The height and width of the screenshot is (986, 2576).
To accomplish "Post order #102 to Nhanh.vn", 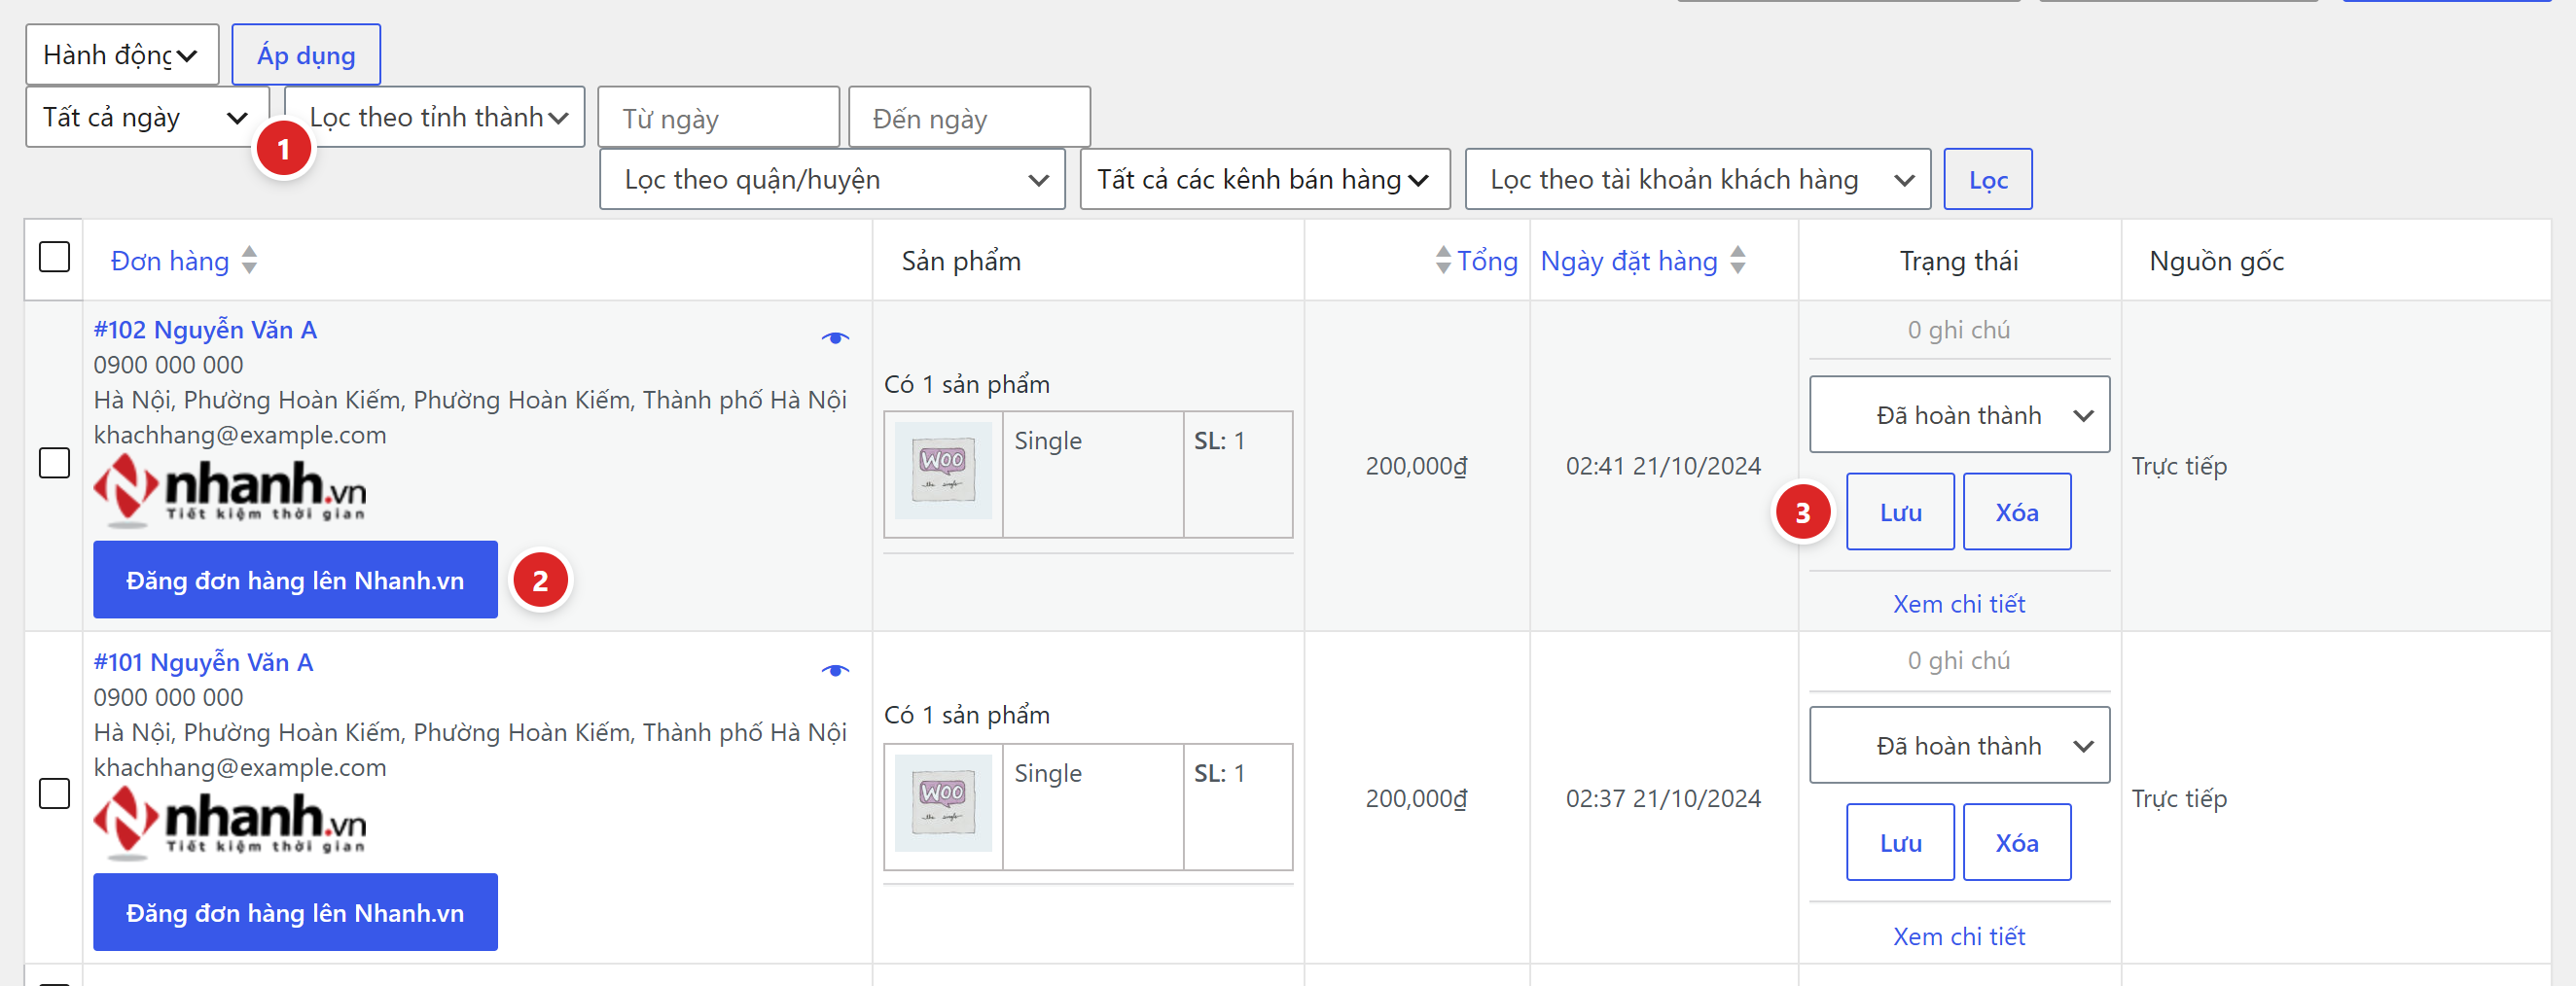I will (295, 580).
